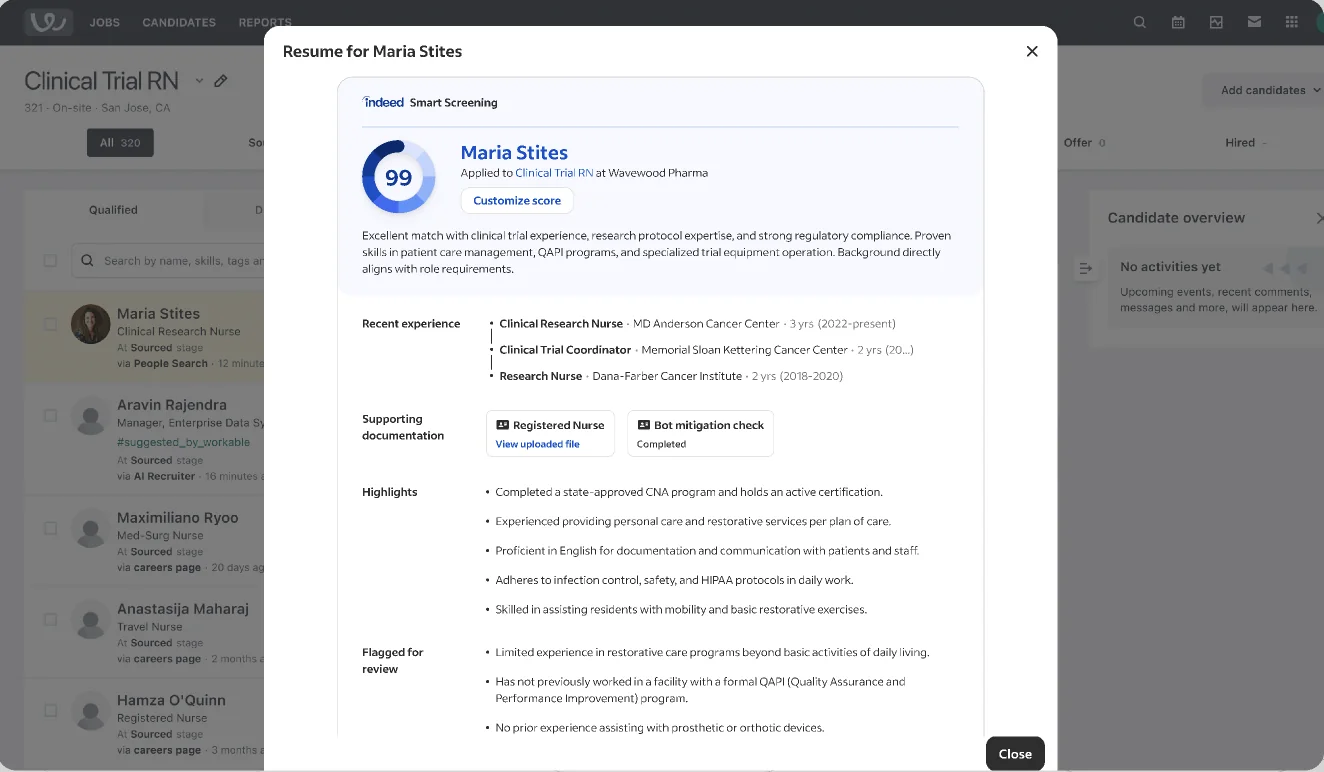
Task: Open the Reports menu
Action: (x=265, y=22)
